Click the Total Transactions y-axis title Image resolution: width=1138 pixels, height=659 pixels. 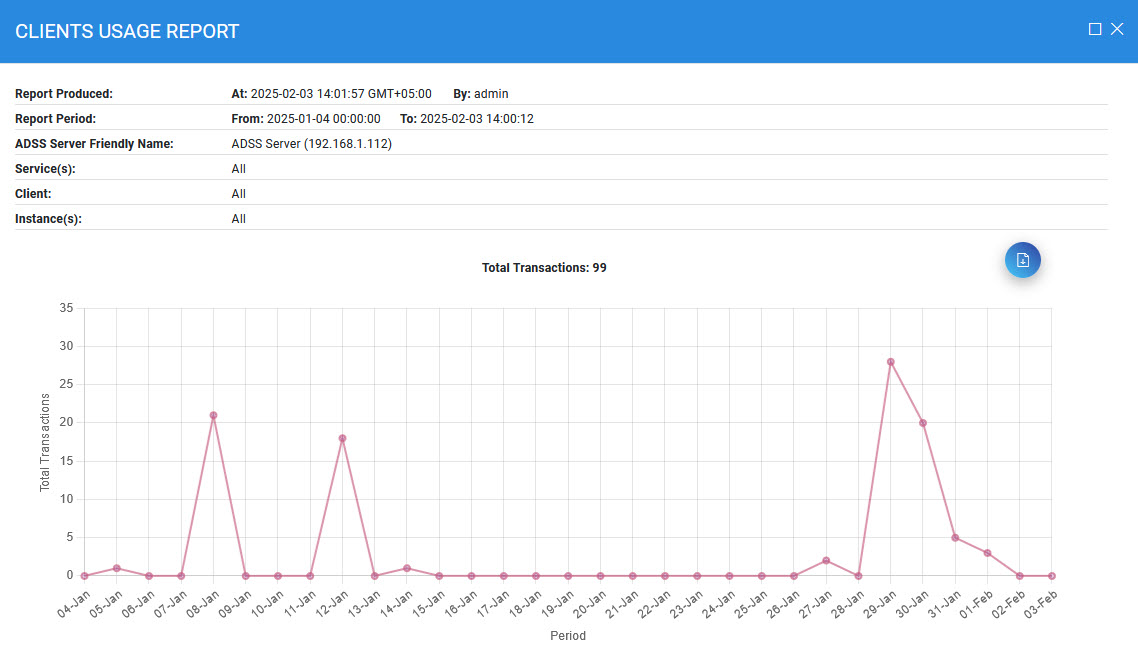(x=45, y=442)
